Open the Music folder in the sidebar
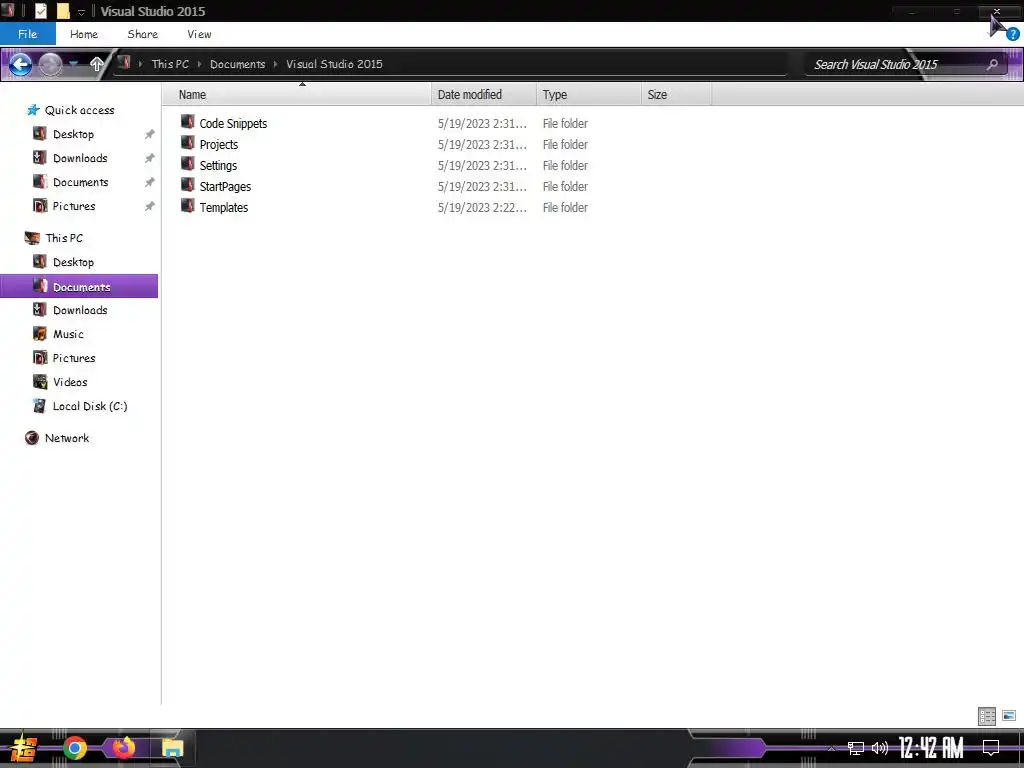Screen dimensions: 1024x768 [68, 334]
